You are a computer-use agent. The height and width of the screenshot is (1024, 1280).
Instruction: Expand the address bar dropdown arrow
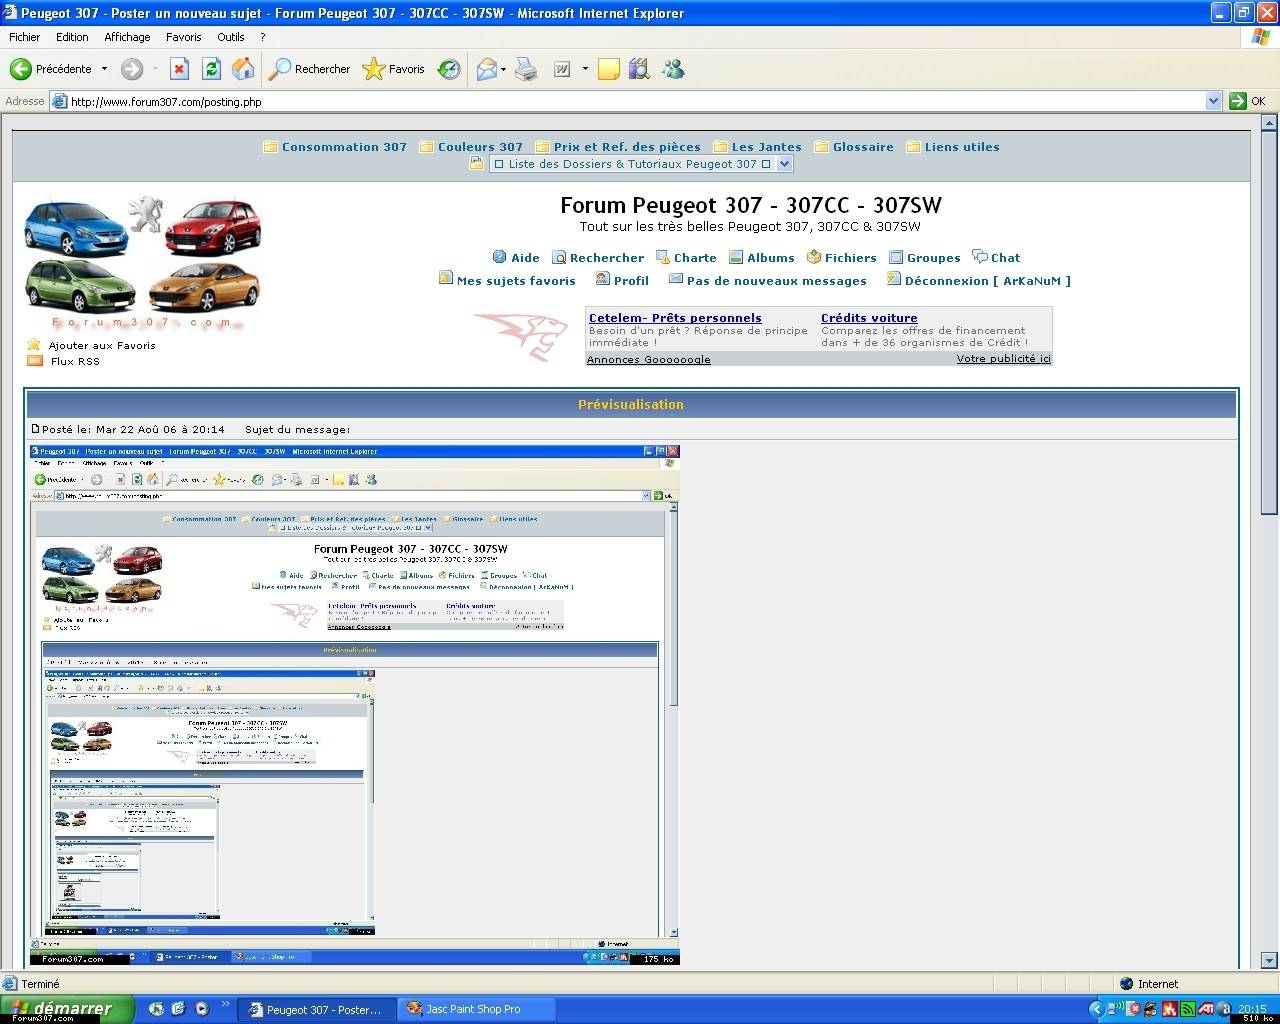point(1213,101)
